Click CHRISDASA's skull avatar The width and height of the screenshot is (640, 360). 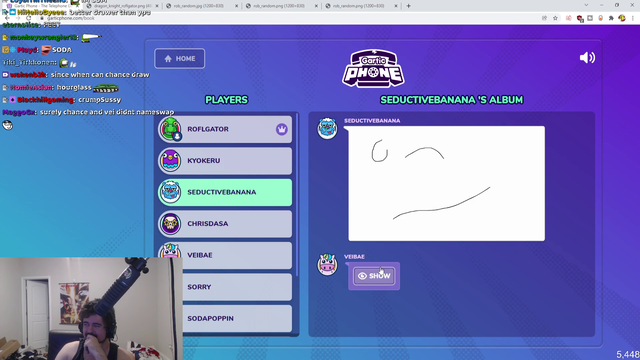(x=170, y=224)
